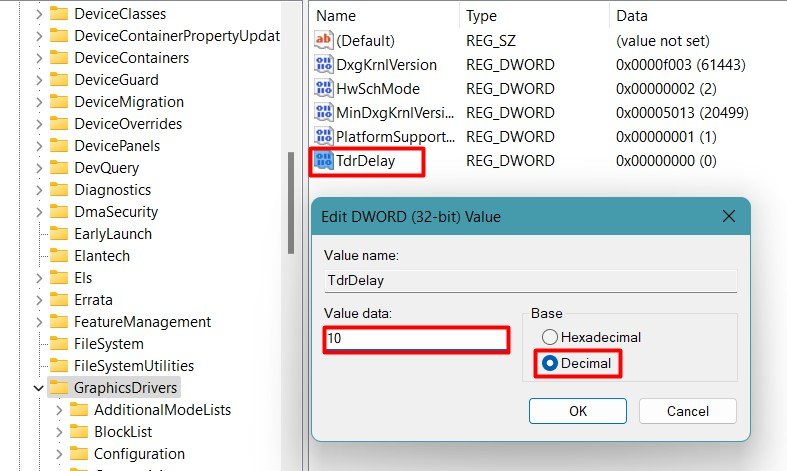This screenshot has width=787, height=471.
Task: Click the FeatureManagement folder icon
Action: (59, 322)
